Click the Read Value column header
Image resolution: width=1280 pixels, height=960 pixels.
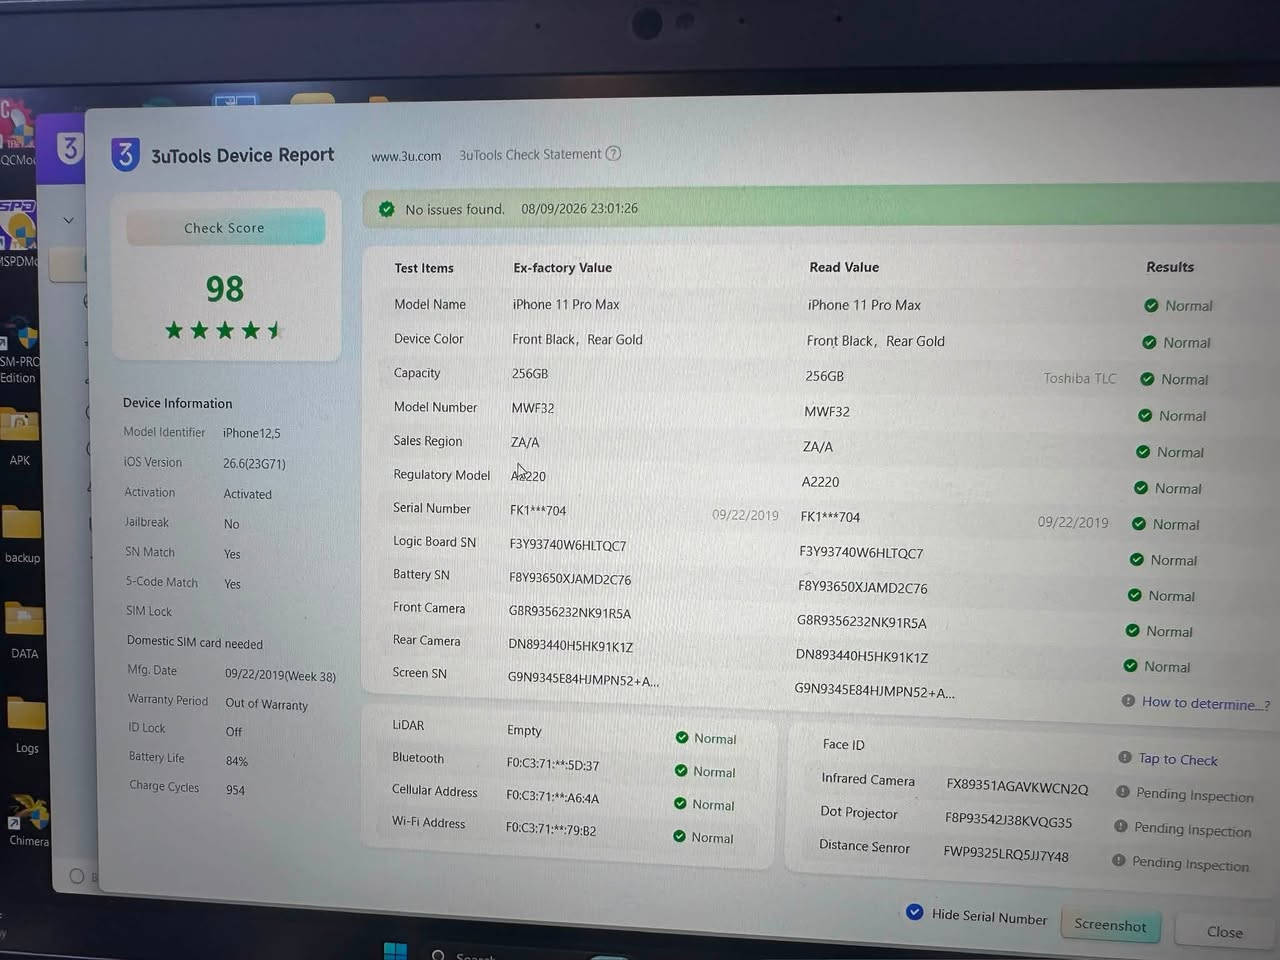(844, 267)
